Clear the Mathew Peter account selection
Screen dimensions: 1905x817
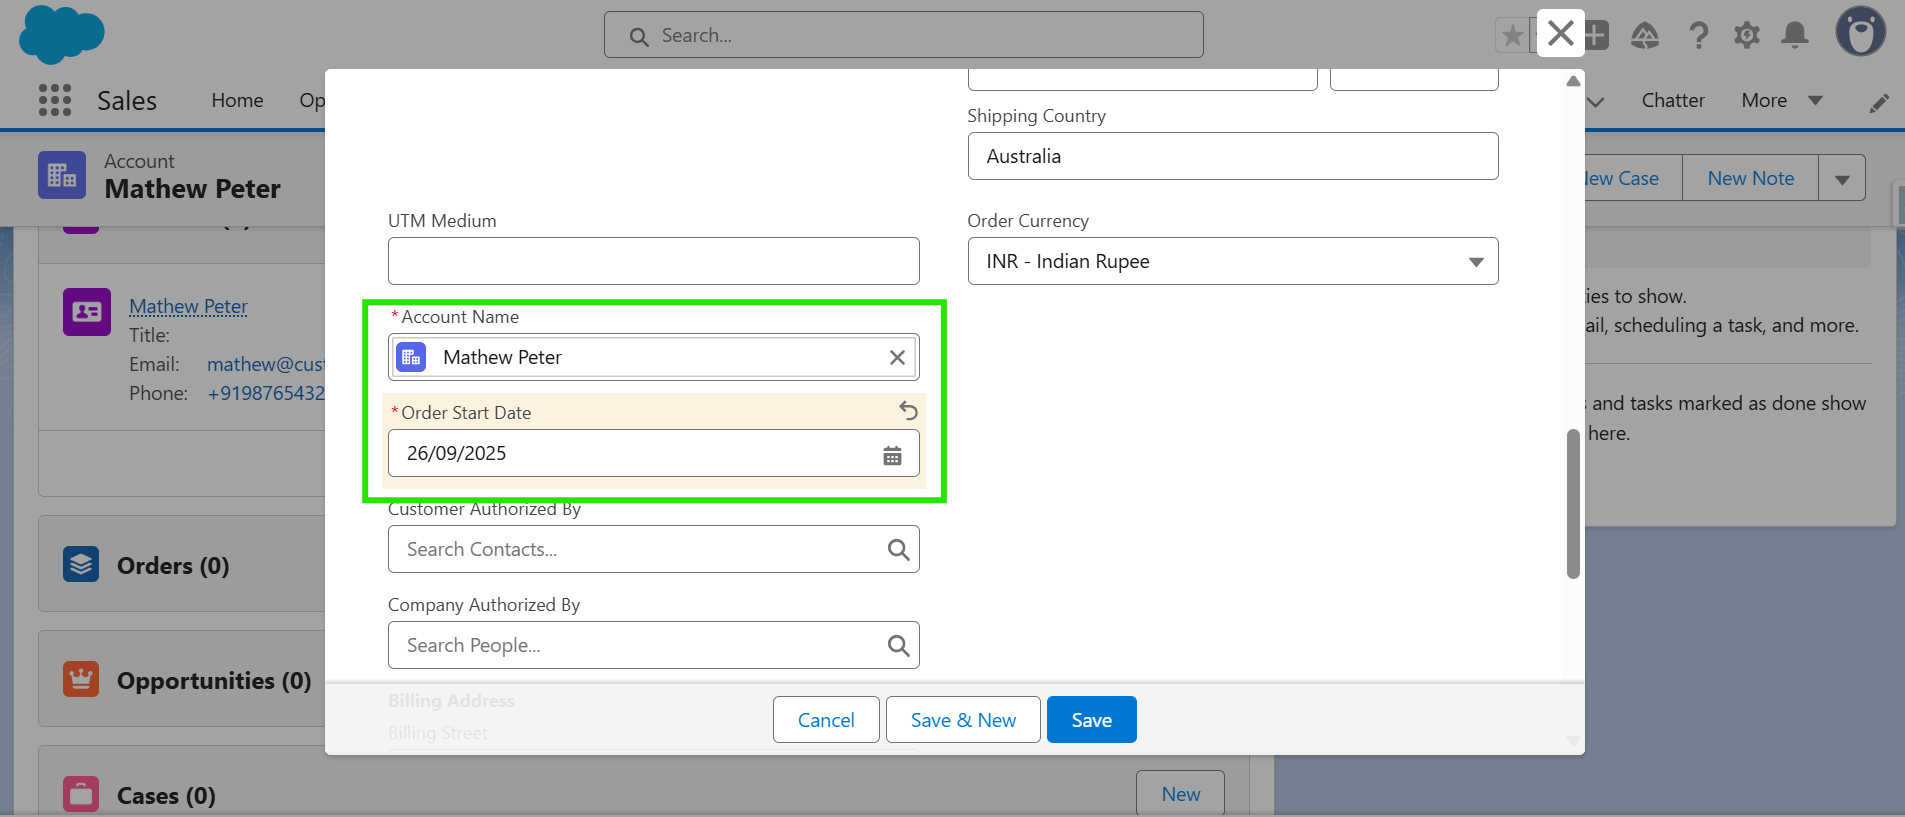pos(897,358)
